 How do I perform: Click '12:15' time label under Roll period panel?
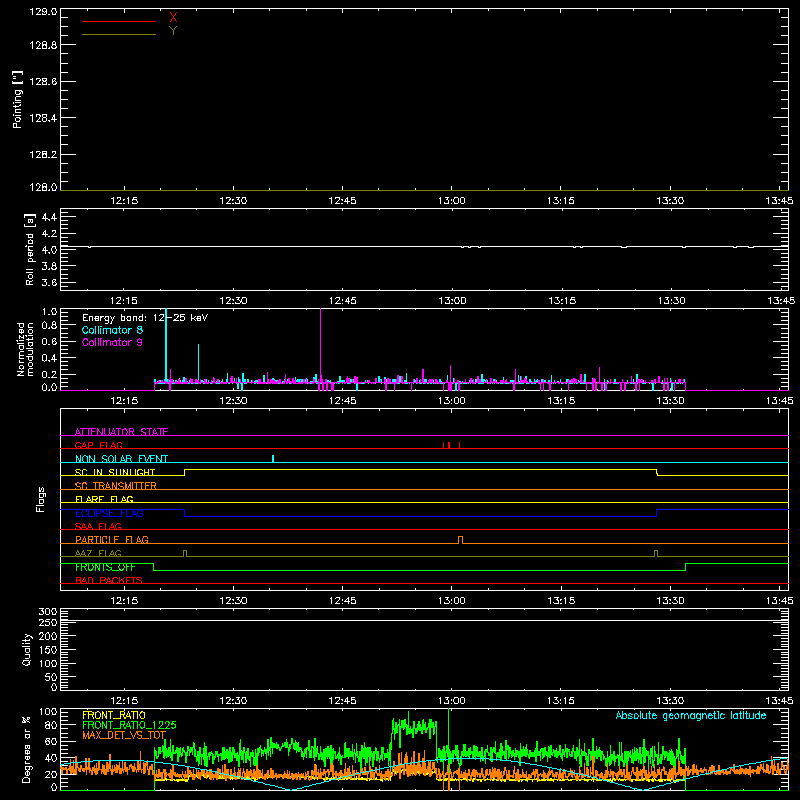point(124,301)
